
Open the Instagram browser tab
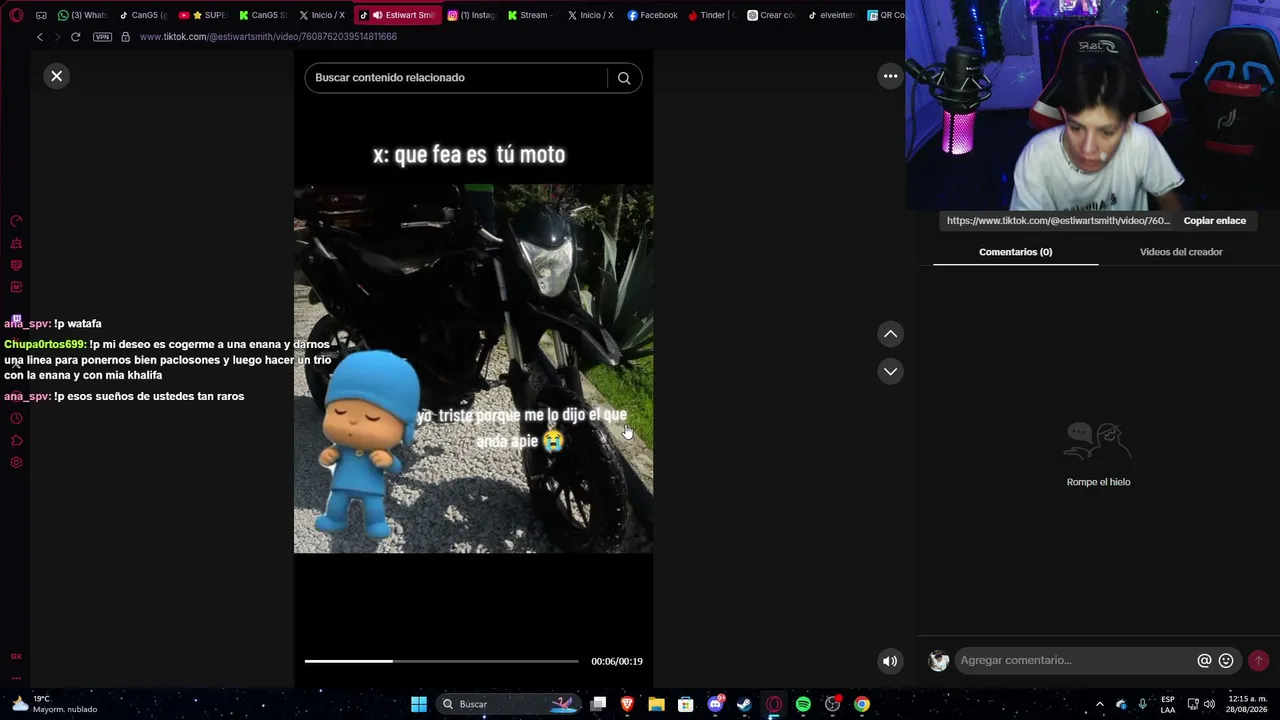click(472, 15)
